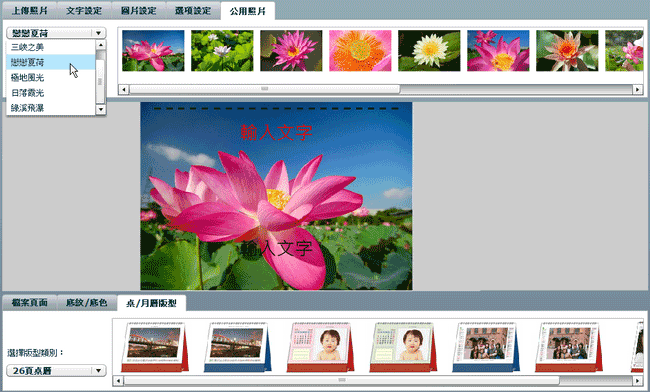This screenshot has width=650, height=392.
Task: Click the template strip scrollbar thumb
Action: [x=342, y=380]
